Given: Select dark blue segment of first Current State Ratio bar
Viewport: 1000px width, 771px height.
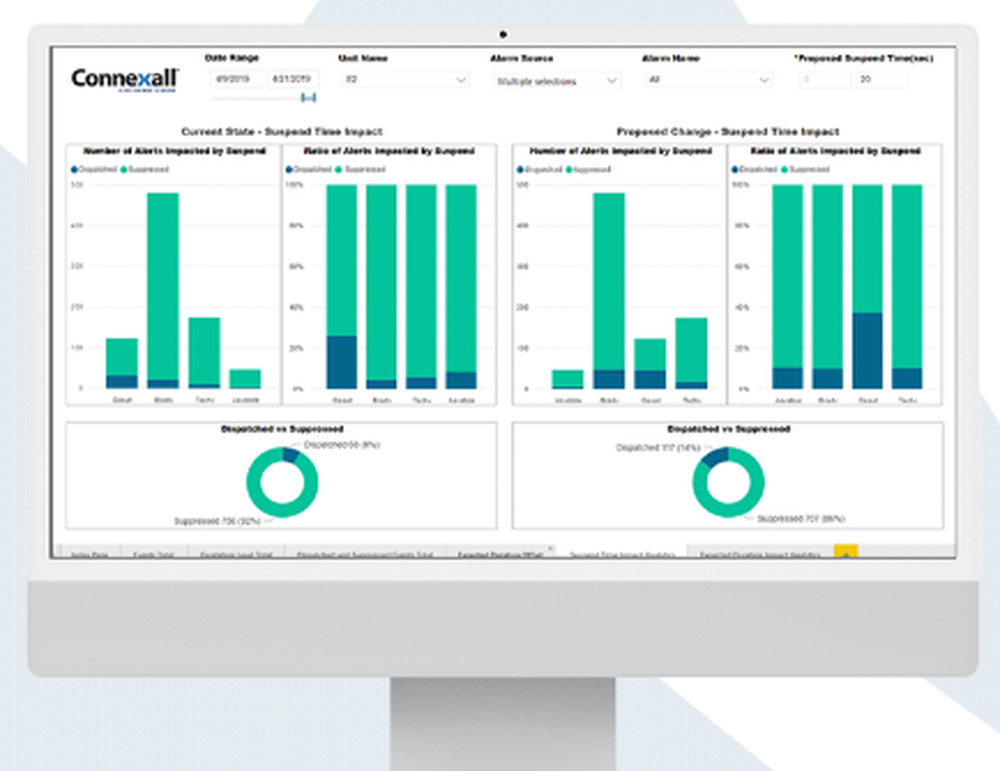Looking at the screenshot, I should pos(342,362).
